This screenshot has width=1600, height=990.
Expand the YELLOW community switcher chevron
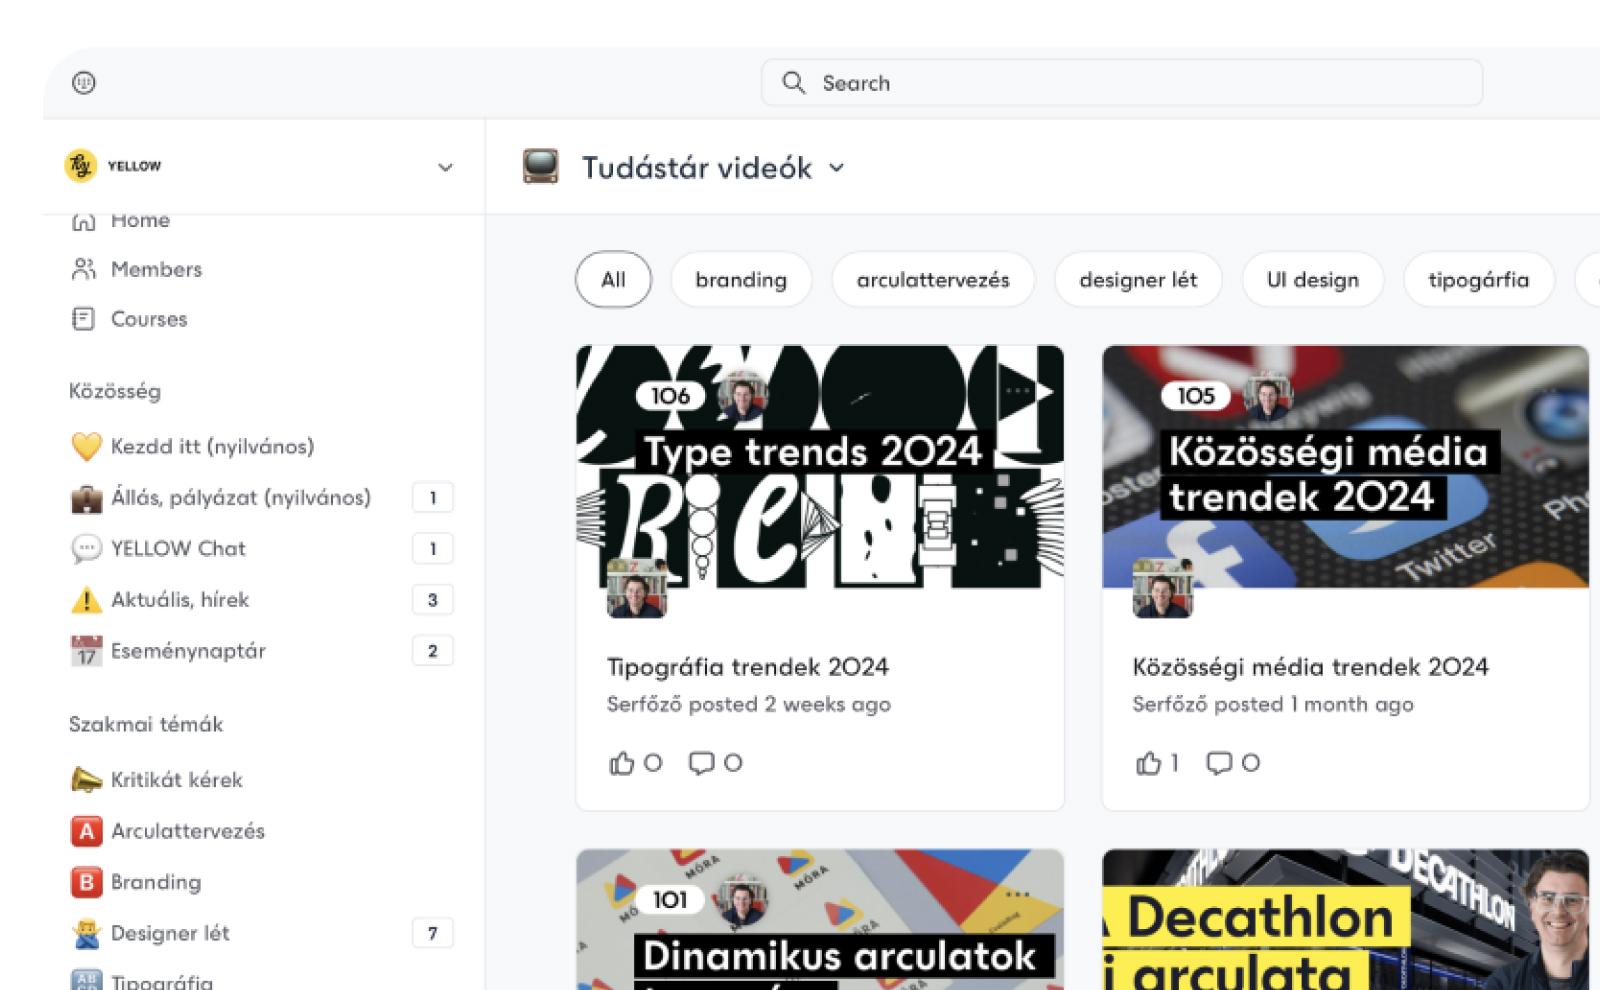[x=444, y=167]
